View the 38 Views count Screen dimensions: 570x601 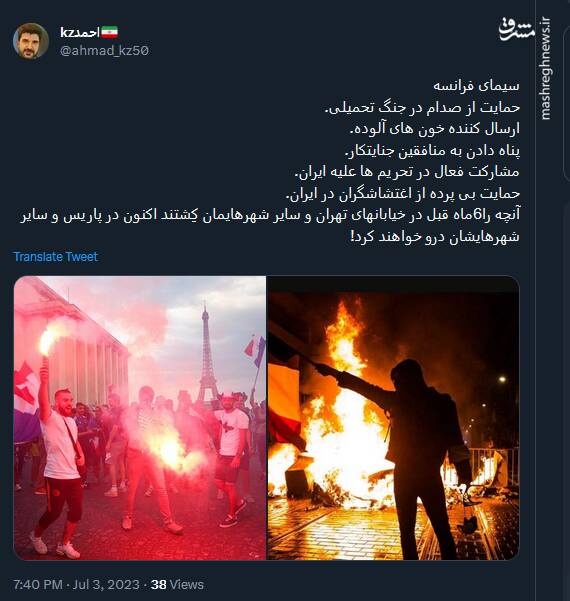click(177, 585)
